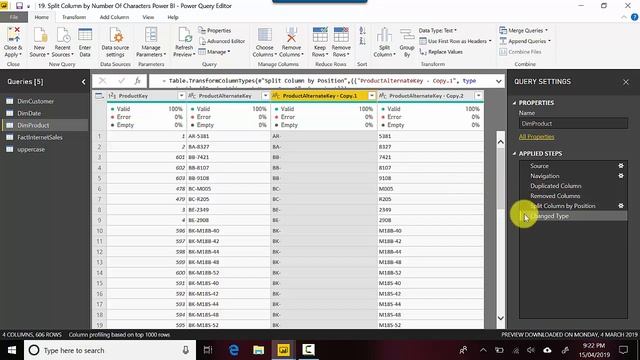Click the vertical scrollbar down arrow
The image size is (640, 360).
(500, 318)
